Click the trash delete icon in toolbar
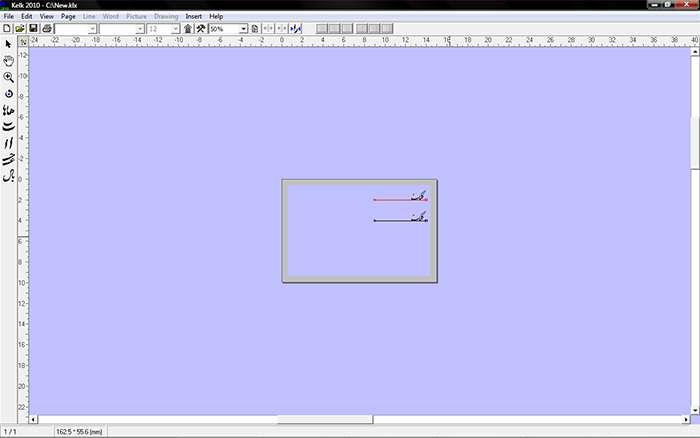The width and height of the screenshot is (700, 438). point(188,29)
